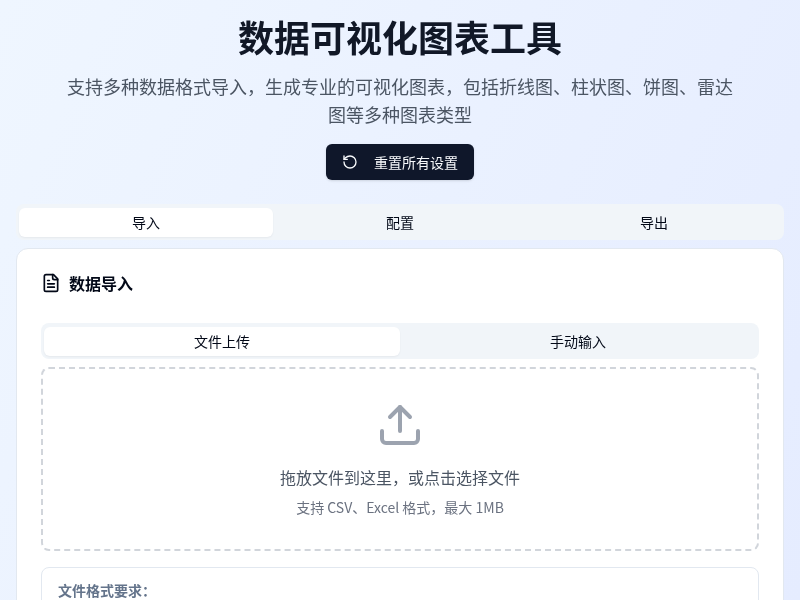Click the 重置所有设置 button
The image size is (800, 600).
point(400,162)
